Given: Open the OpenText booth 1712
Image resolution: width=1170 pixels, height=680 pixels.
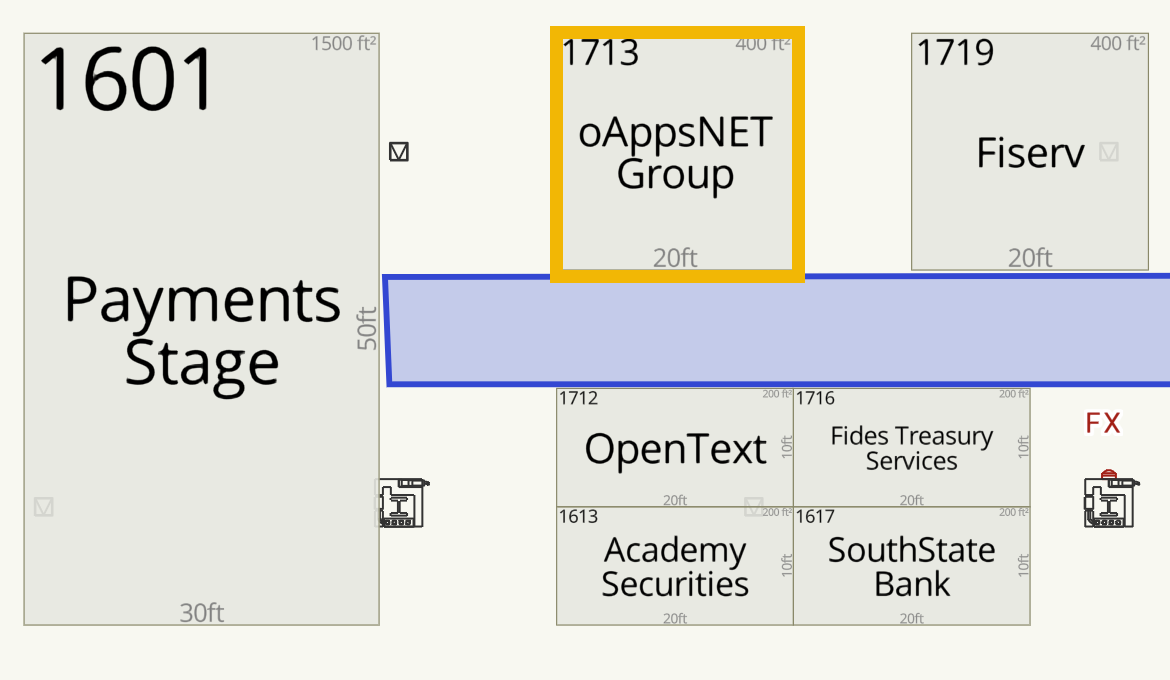Looking at the screenshot, I should click(675, 448).
